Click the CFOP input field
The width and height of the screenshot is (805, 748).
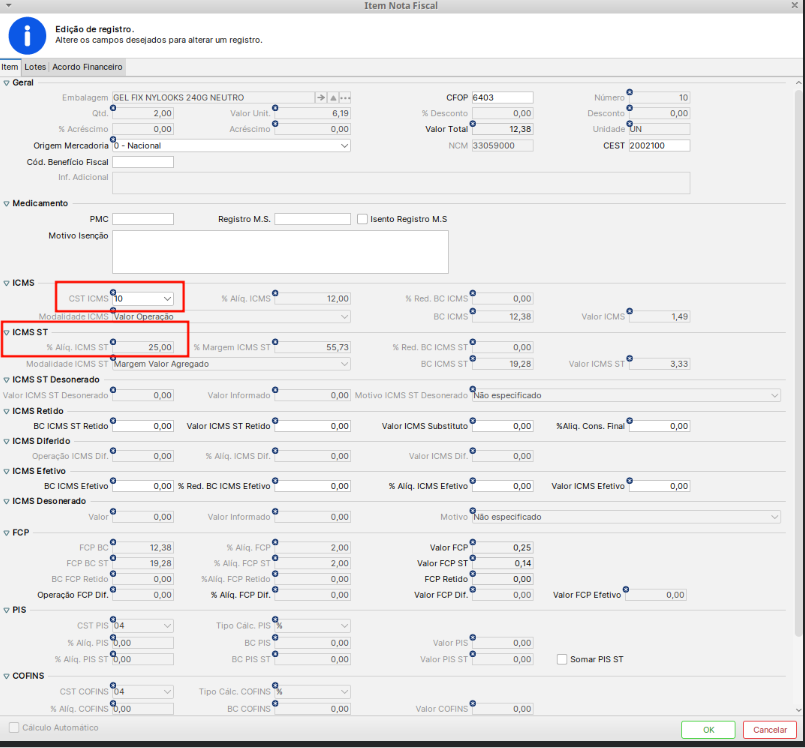[x=502, y=98]
